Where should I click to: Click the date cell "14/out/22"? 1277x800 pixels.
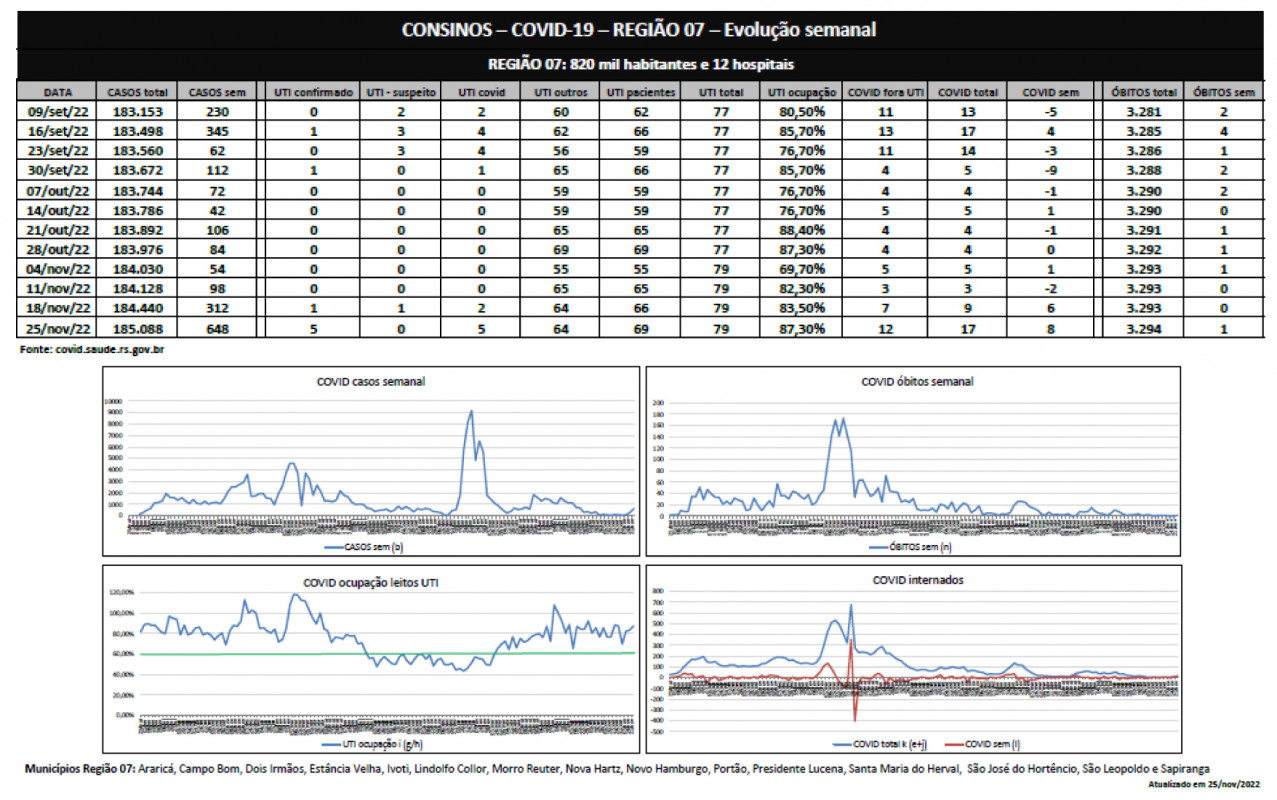pyautogui.click(x=58, y=211)
